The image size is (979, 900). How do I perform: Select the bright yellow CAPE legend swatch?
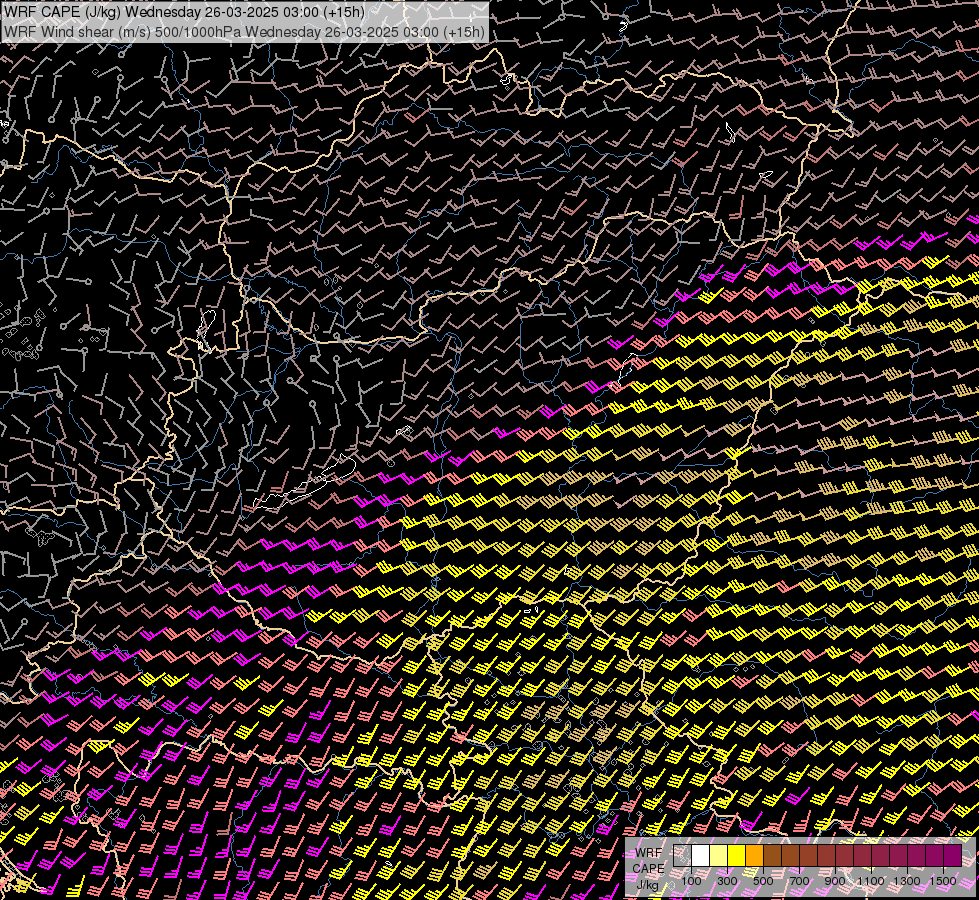tap(737, 855)
